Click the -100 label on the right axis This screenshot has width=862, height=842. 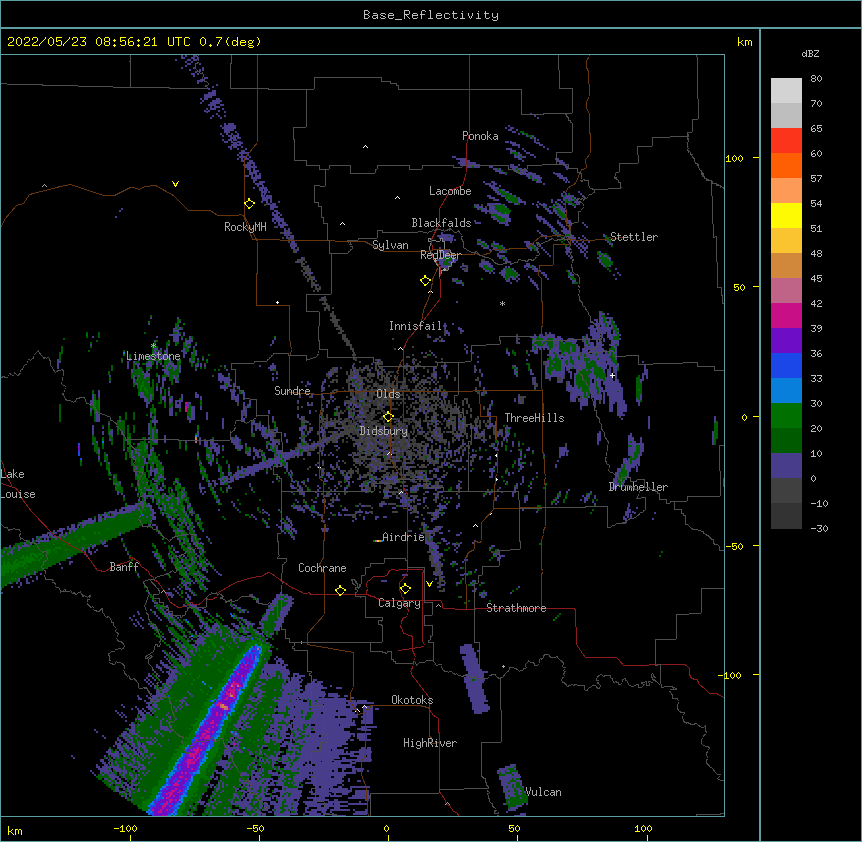[x=730, y=675]
